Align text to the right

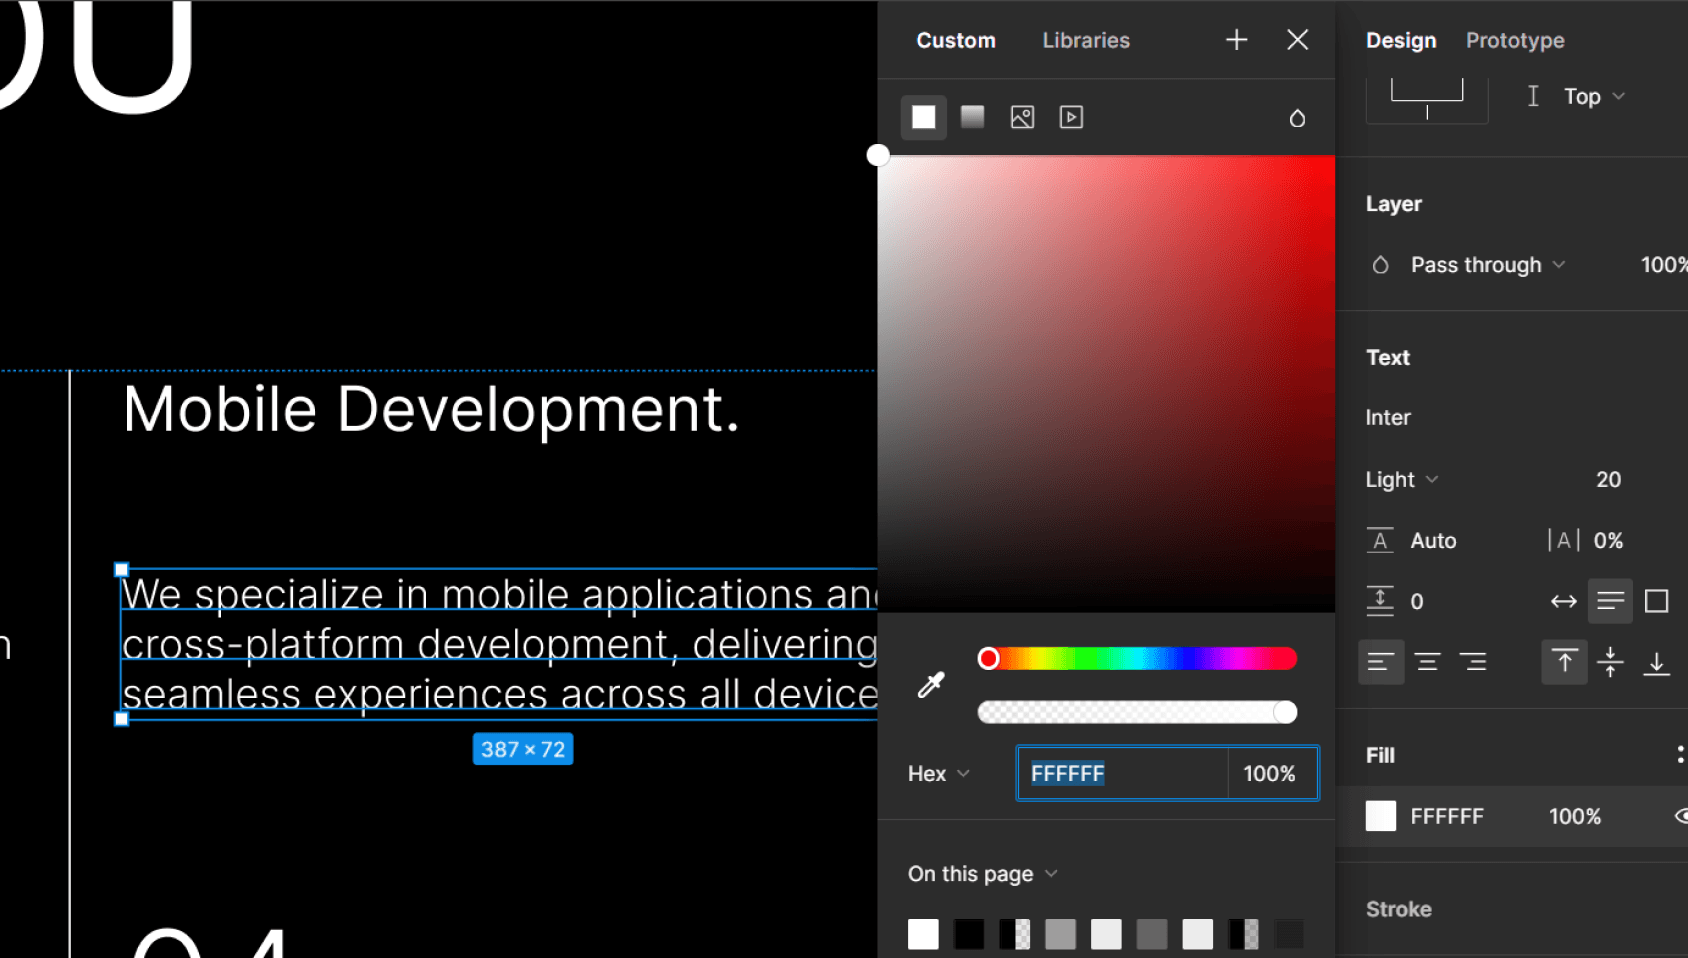tap(1473, 662)
